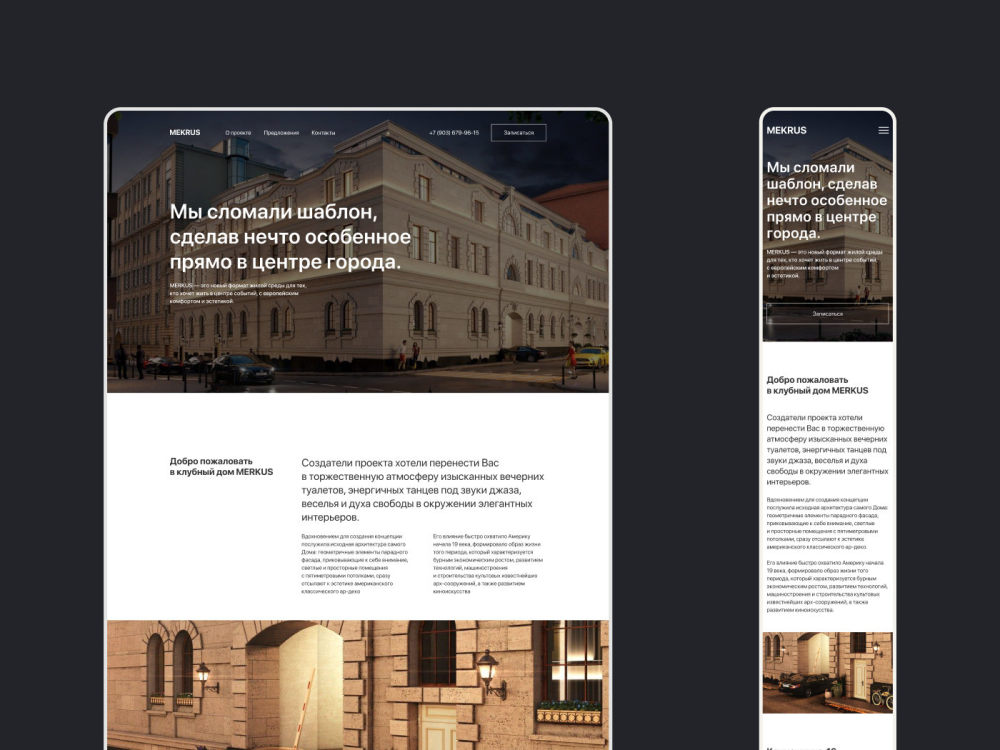Click the desktop hero subtitle 'MEKRUS — это новый формат'

[238, 293]
